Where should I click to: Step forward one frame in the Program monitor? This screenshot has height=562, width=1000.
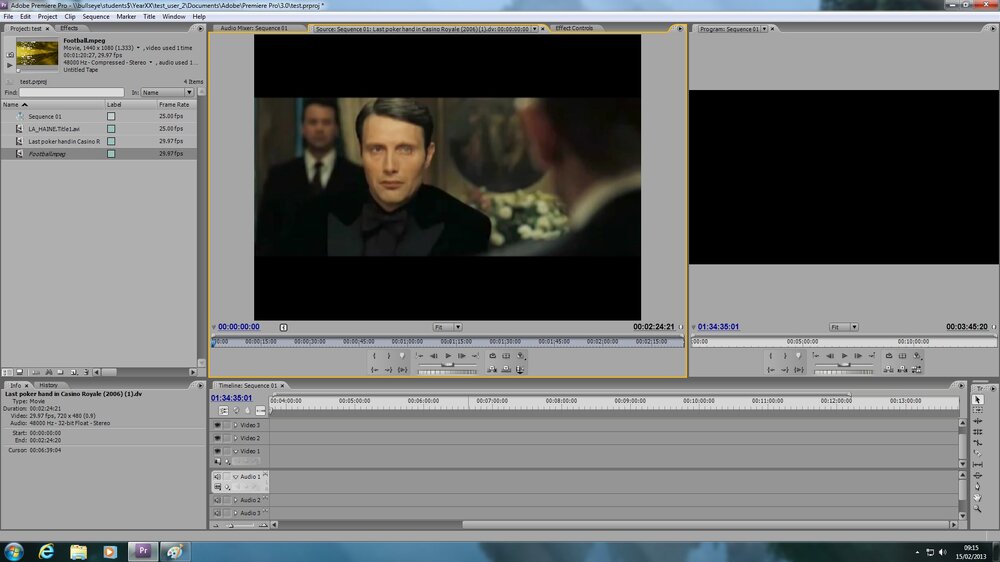(858, 356)
